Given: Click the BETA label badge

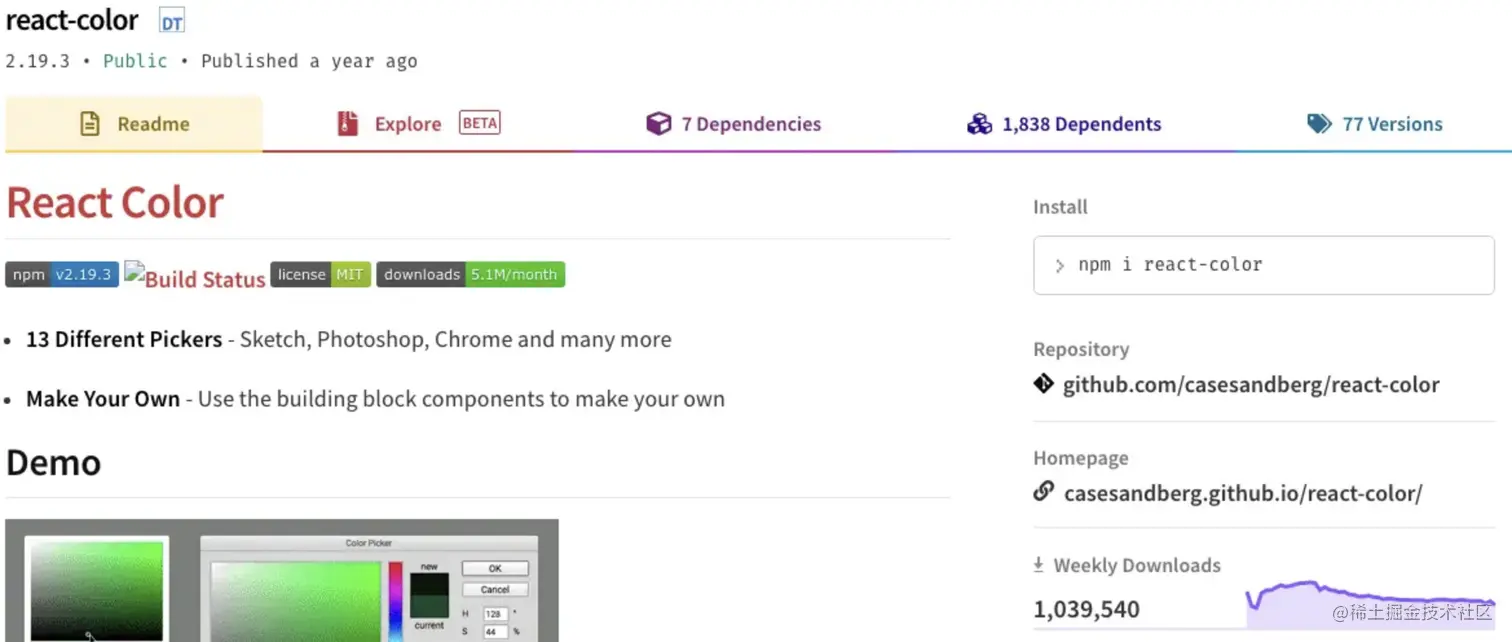Looking at the screenshot, I should pyautogui.click(x=480, y=123).
